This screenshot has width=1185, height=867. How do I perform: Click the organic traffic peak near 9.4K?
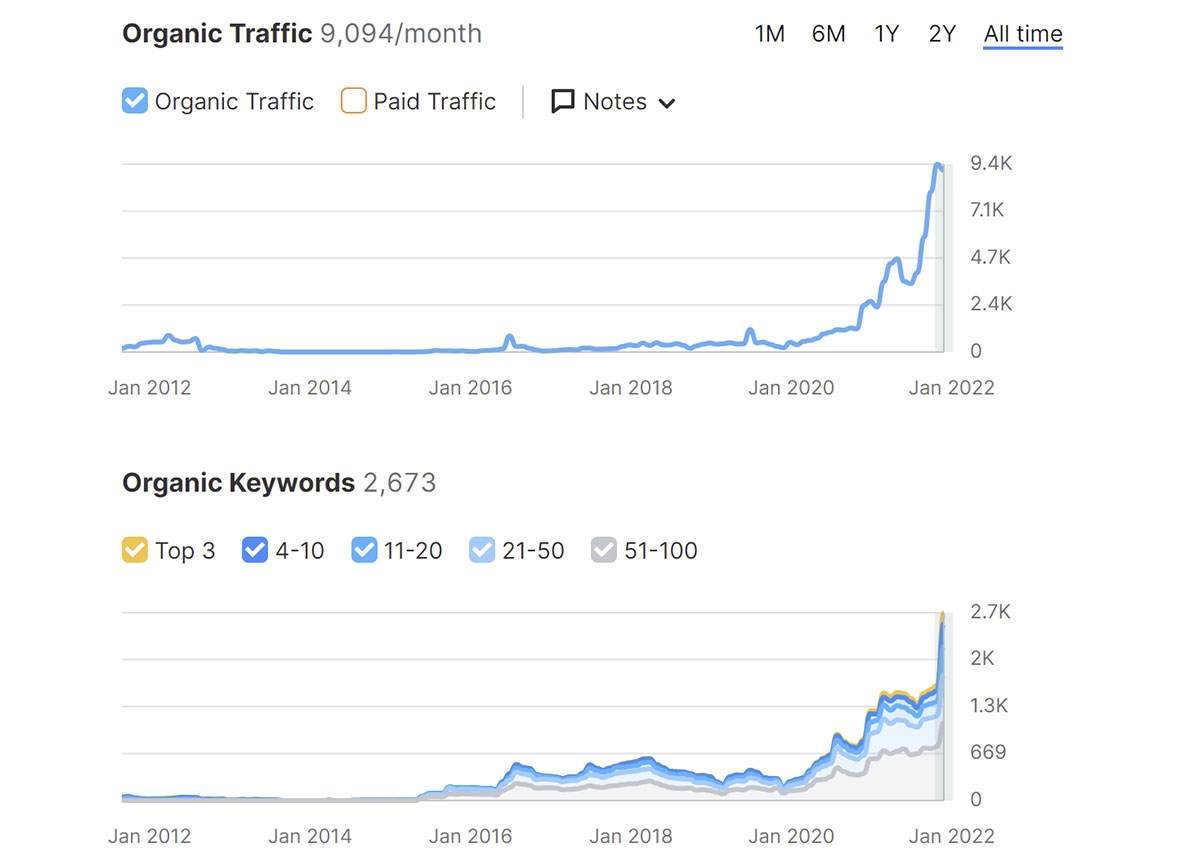(x=938, y=166)
